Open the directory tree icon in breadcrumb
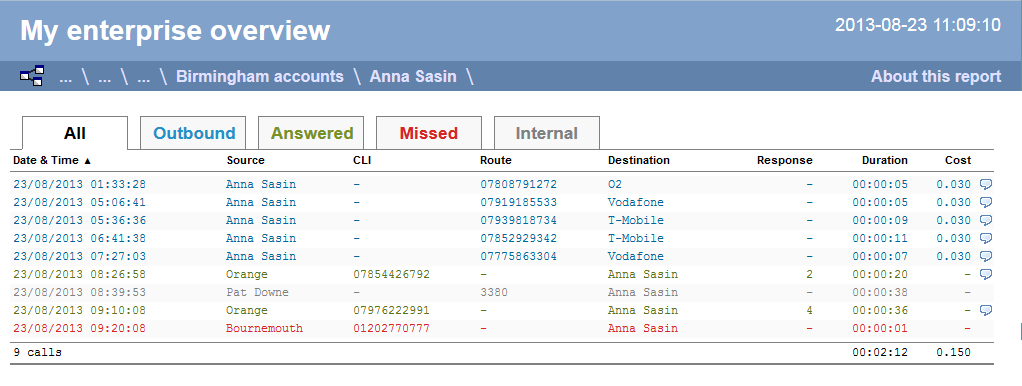 click(32, 76)
